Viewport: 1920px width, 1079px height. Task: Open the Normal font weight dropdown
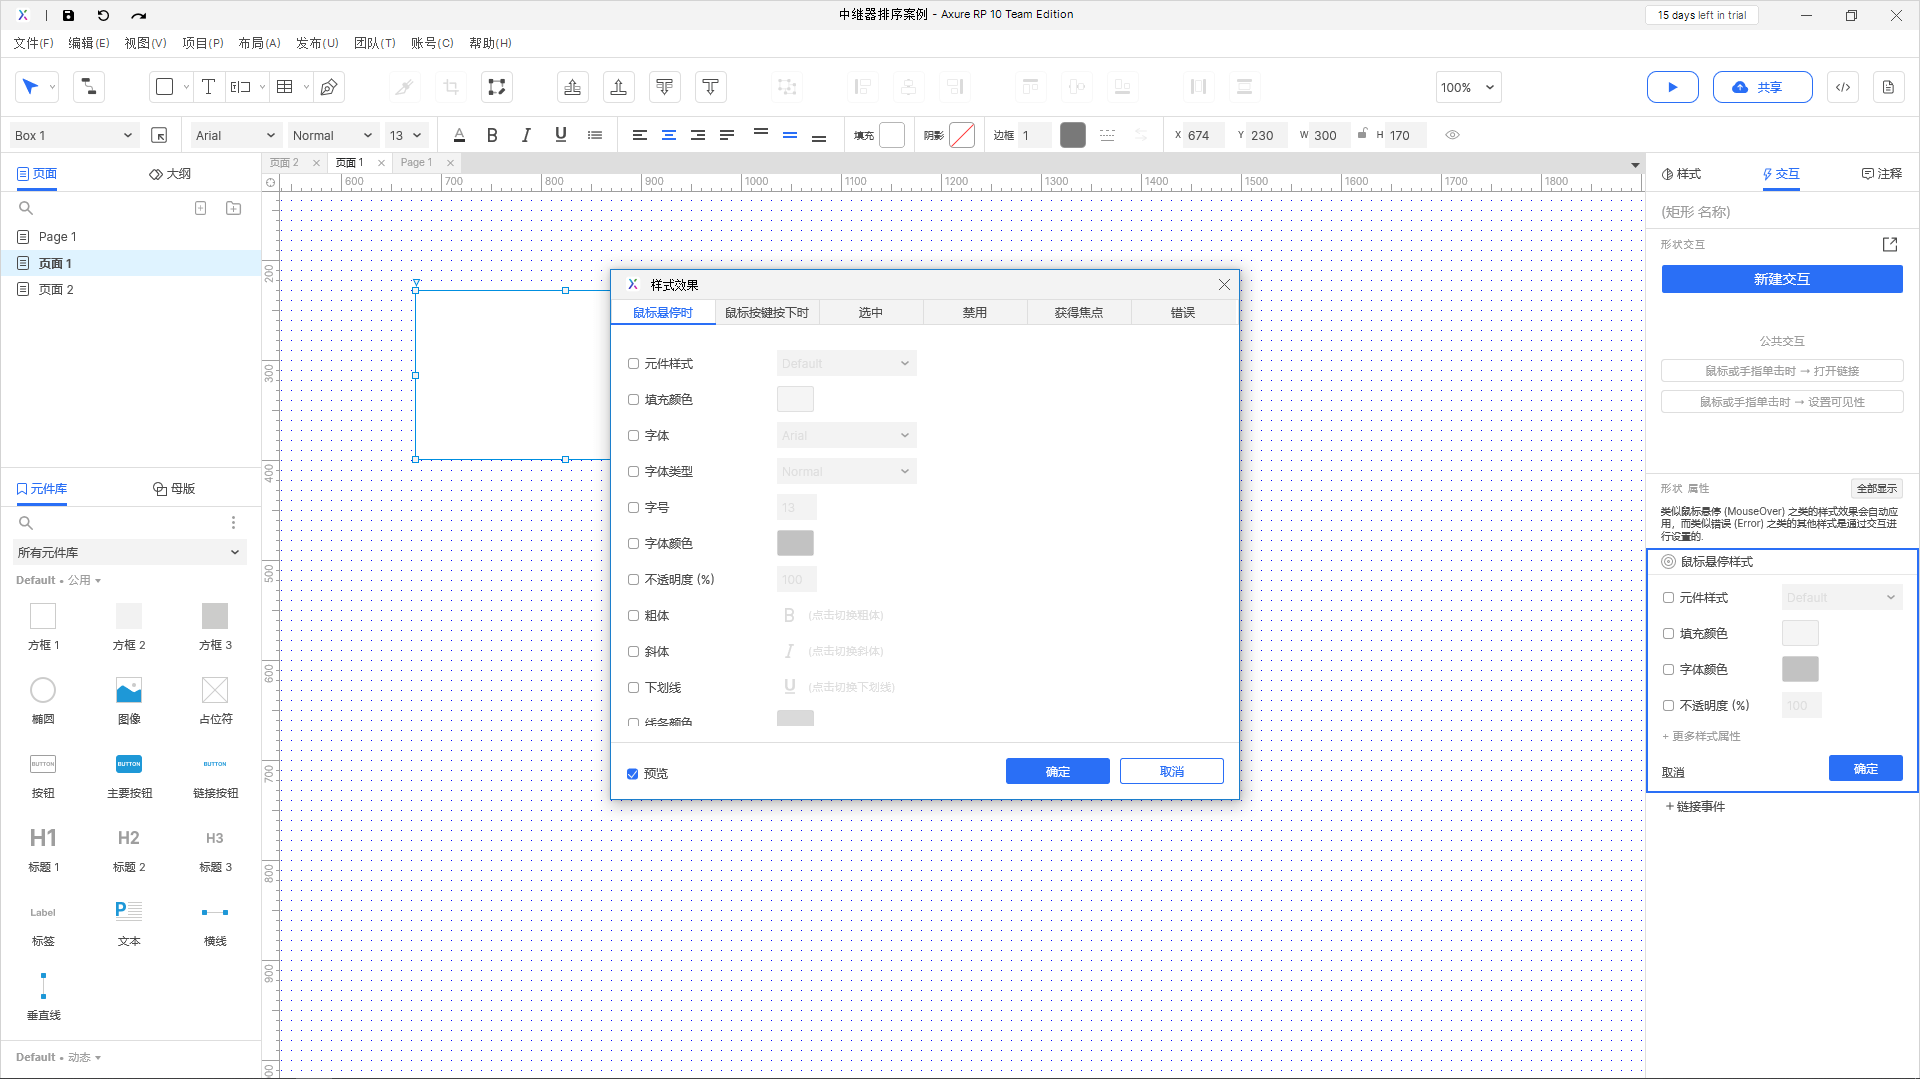pyautogui.click(x=333, y=135)
